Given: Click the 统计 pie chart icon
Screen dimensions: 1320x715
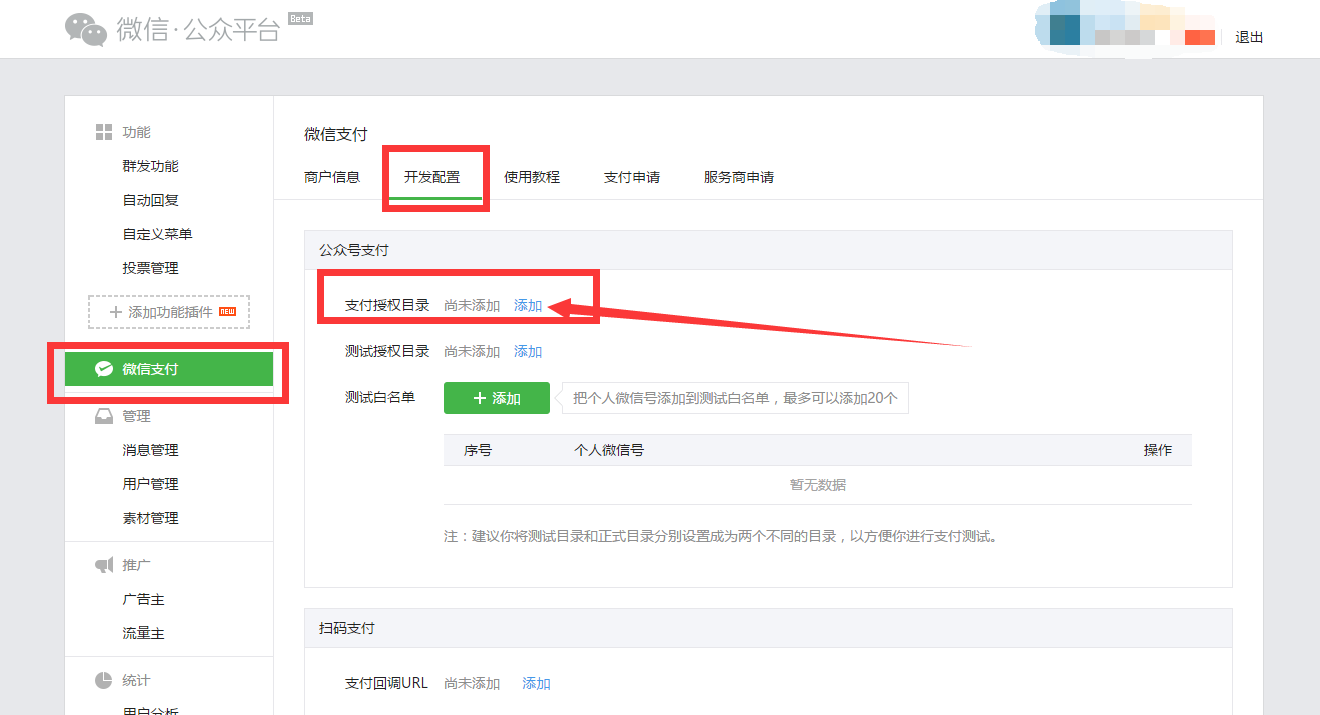Looking at the screenshot, I should tap(103, 680).
